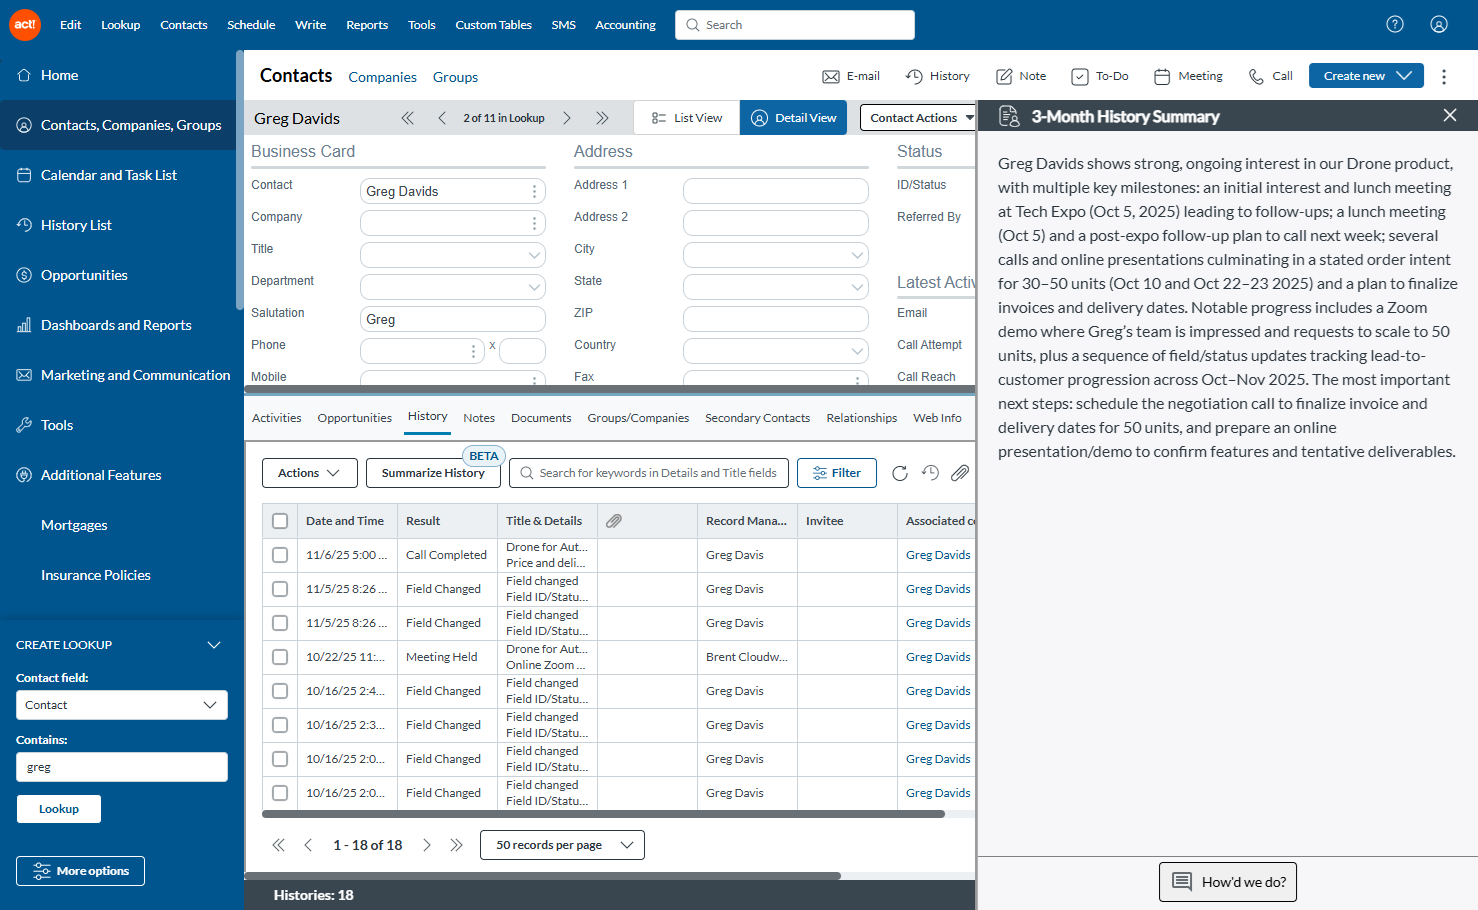Log a Call from the toolbar

tap(1271, 76)
